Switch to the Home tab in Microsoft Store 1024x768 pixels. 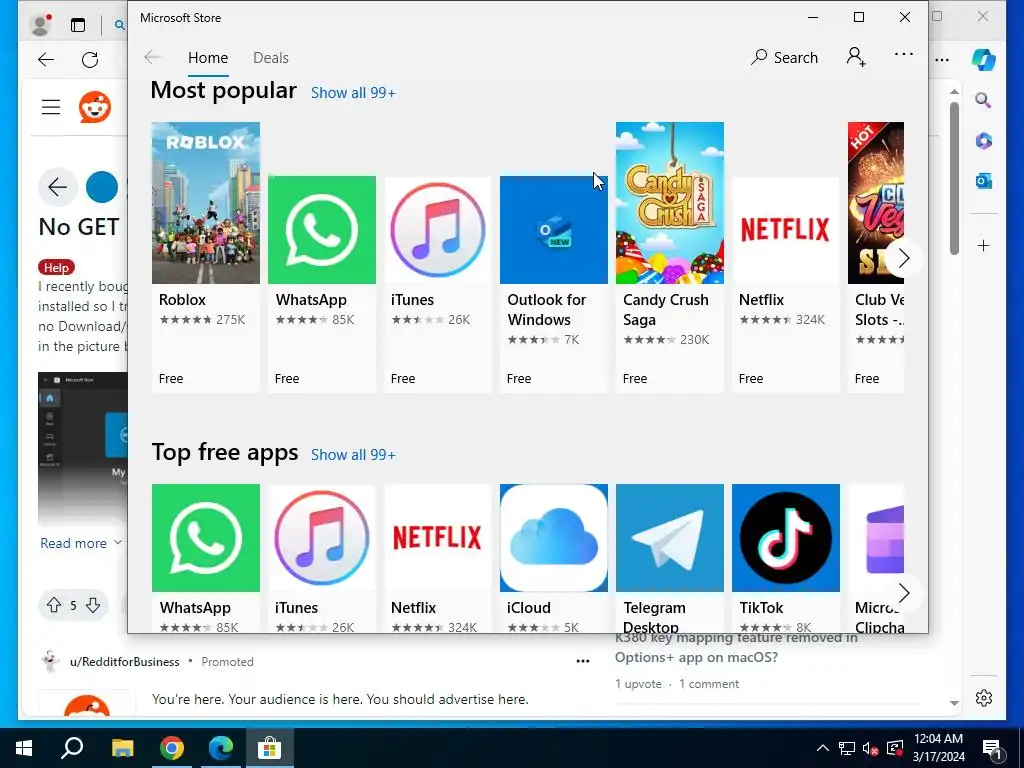[208, 57]
